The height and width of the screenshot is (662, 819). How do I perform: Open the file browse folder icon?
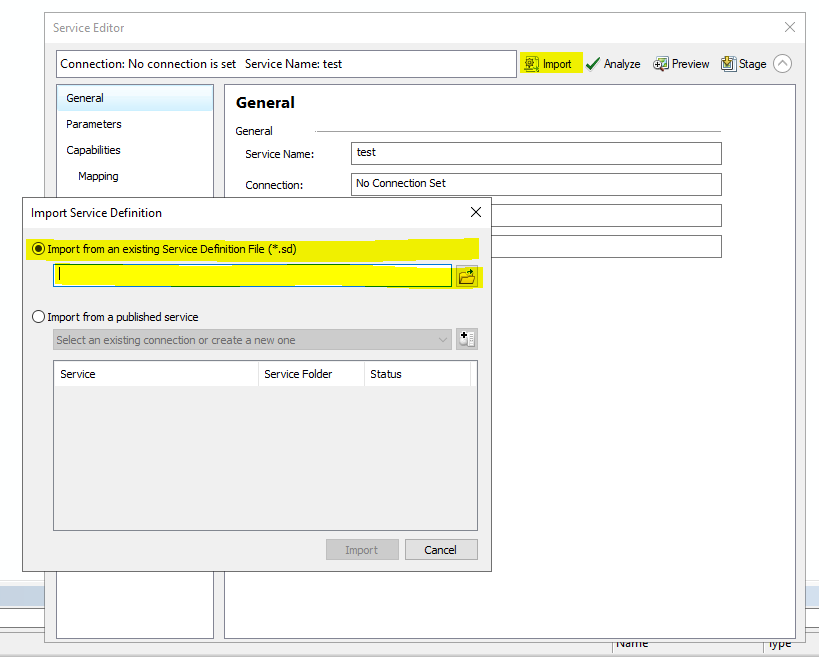(466, 276)
